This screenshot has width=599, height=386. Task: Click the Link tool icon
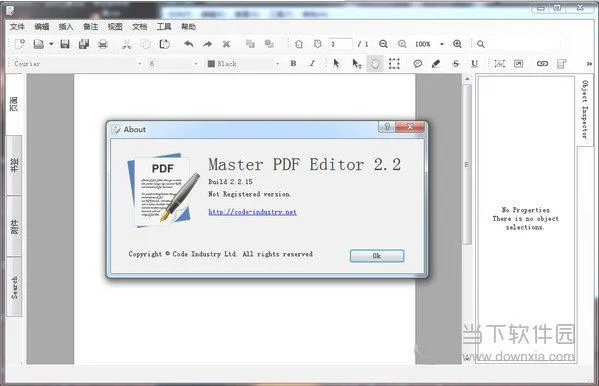point(542,63)
